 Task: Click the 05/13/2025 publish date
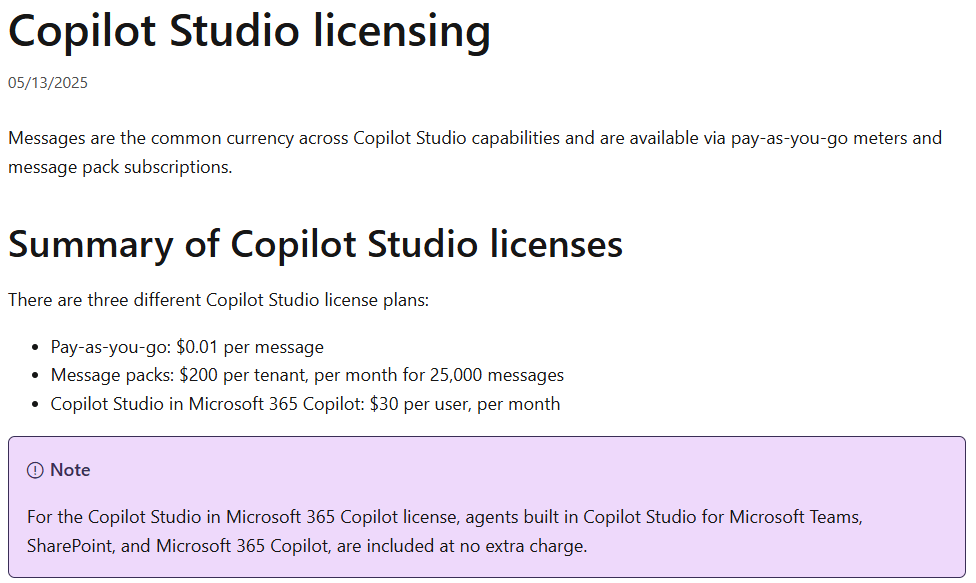pyautogui.click(x=48, y=83)
